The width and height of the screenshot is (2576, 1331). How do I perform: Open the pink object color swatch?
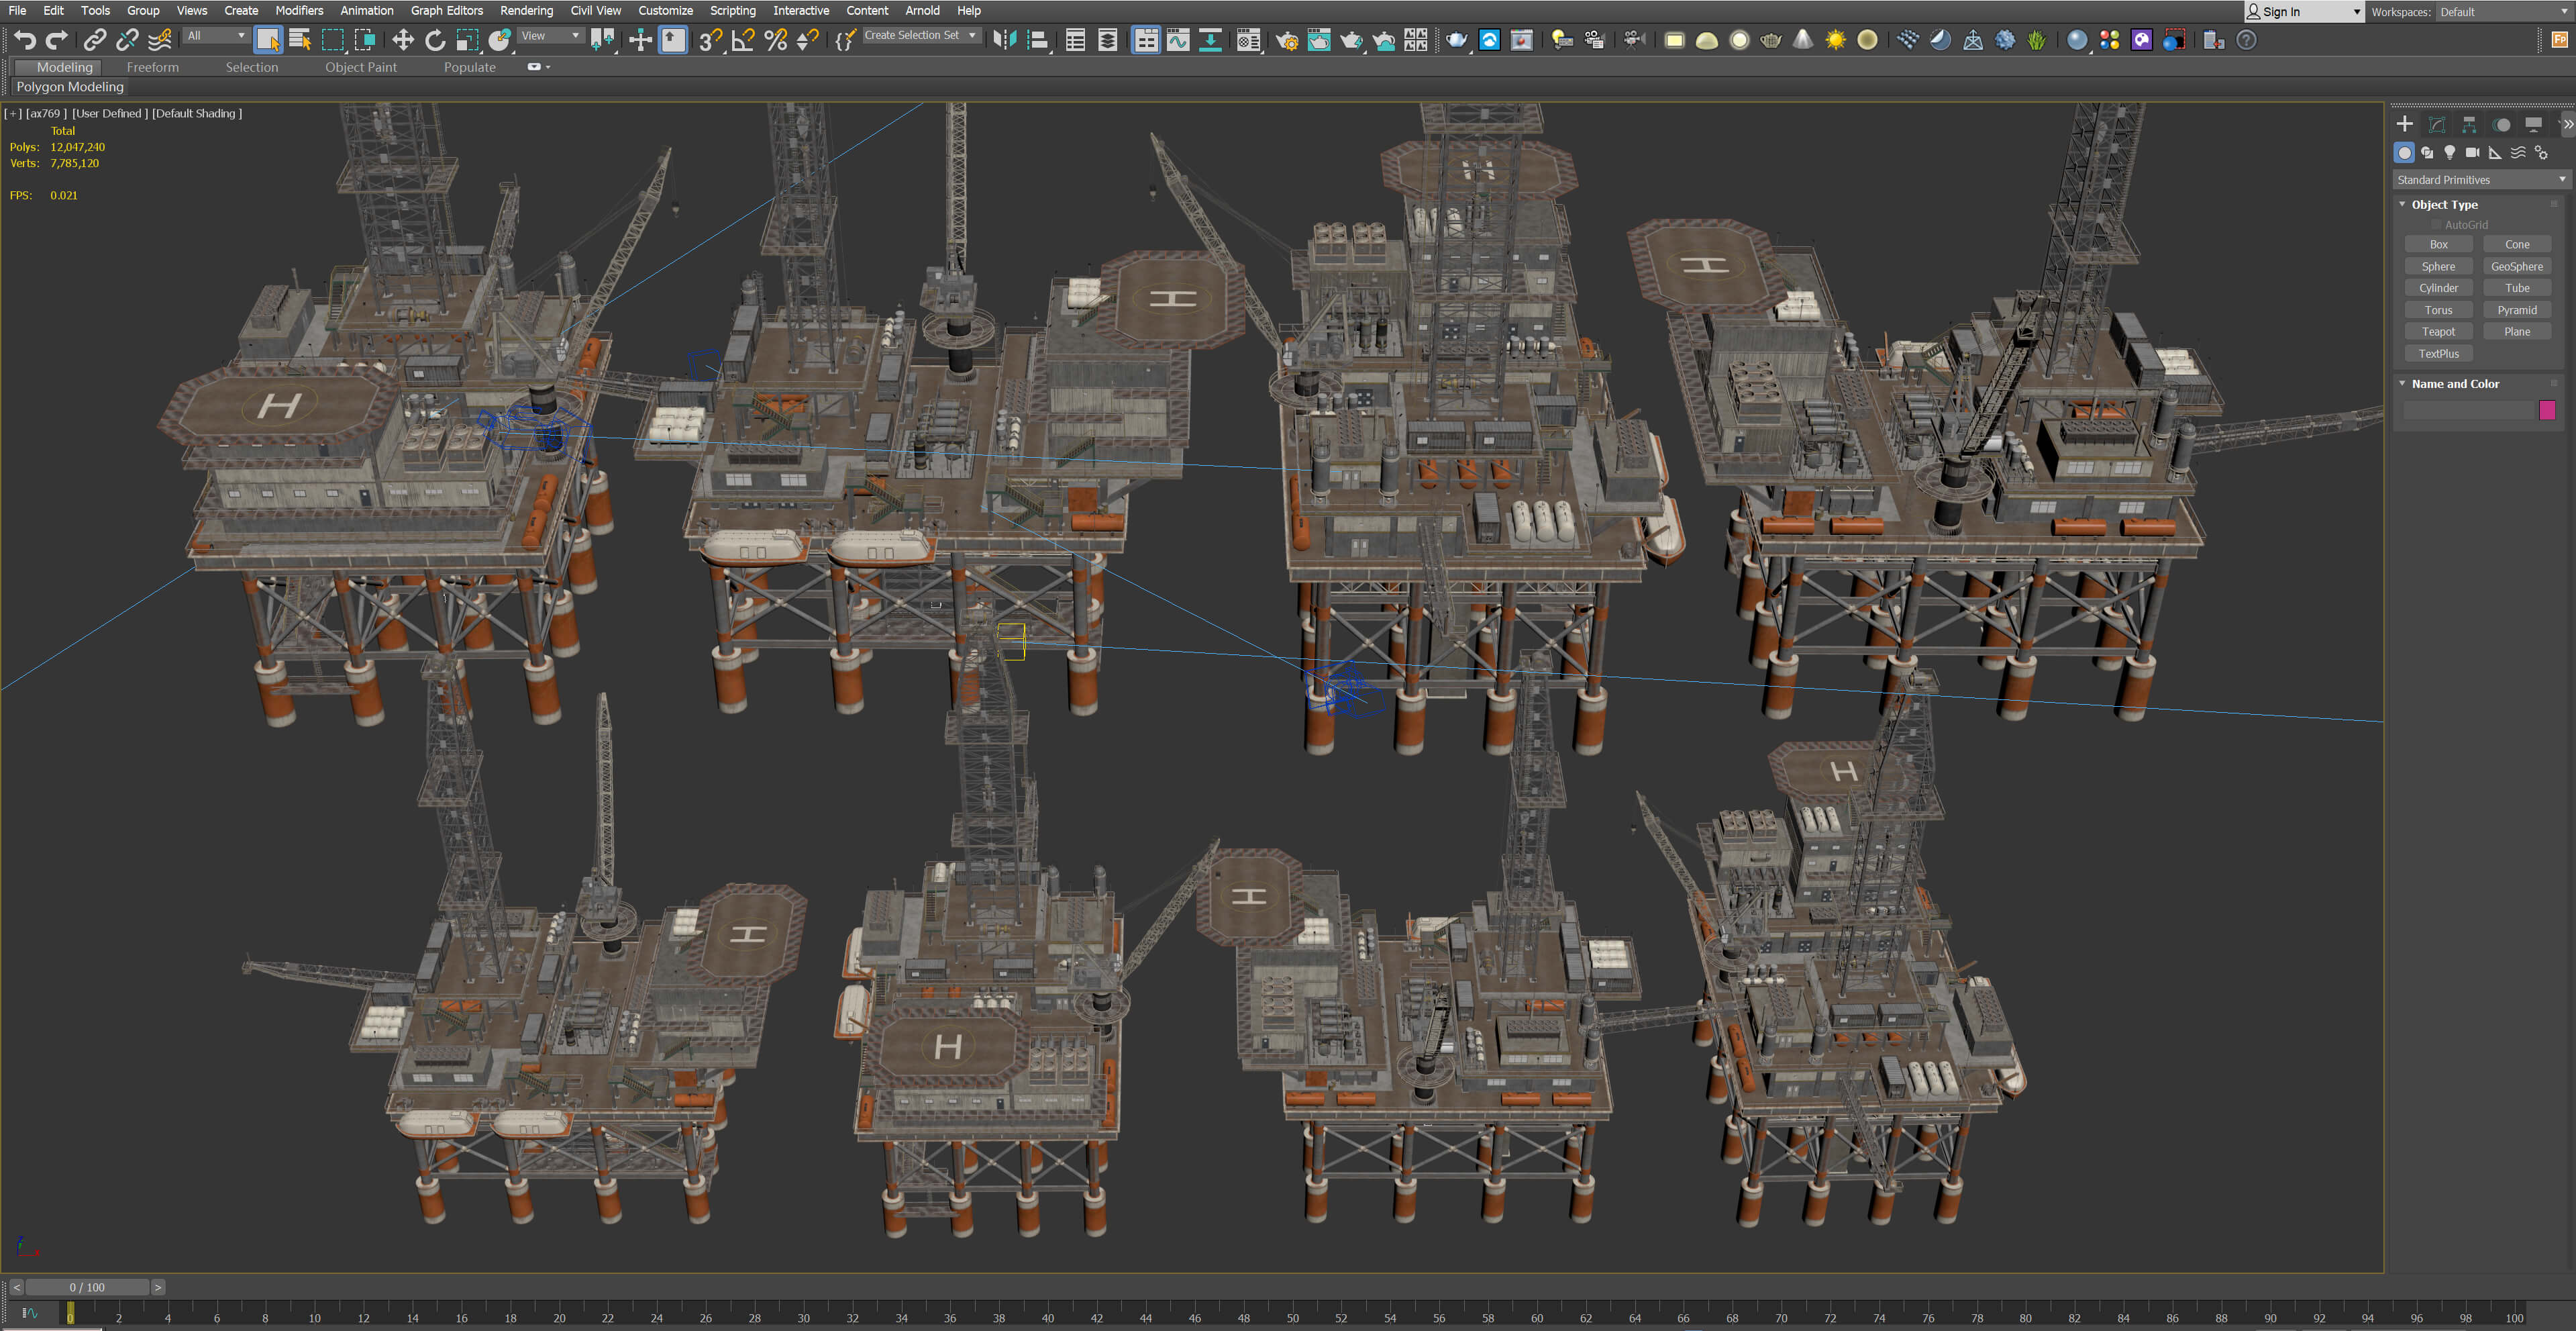click(x=2546, y=410)
